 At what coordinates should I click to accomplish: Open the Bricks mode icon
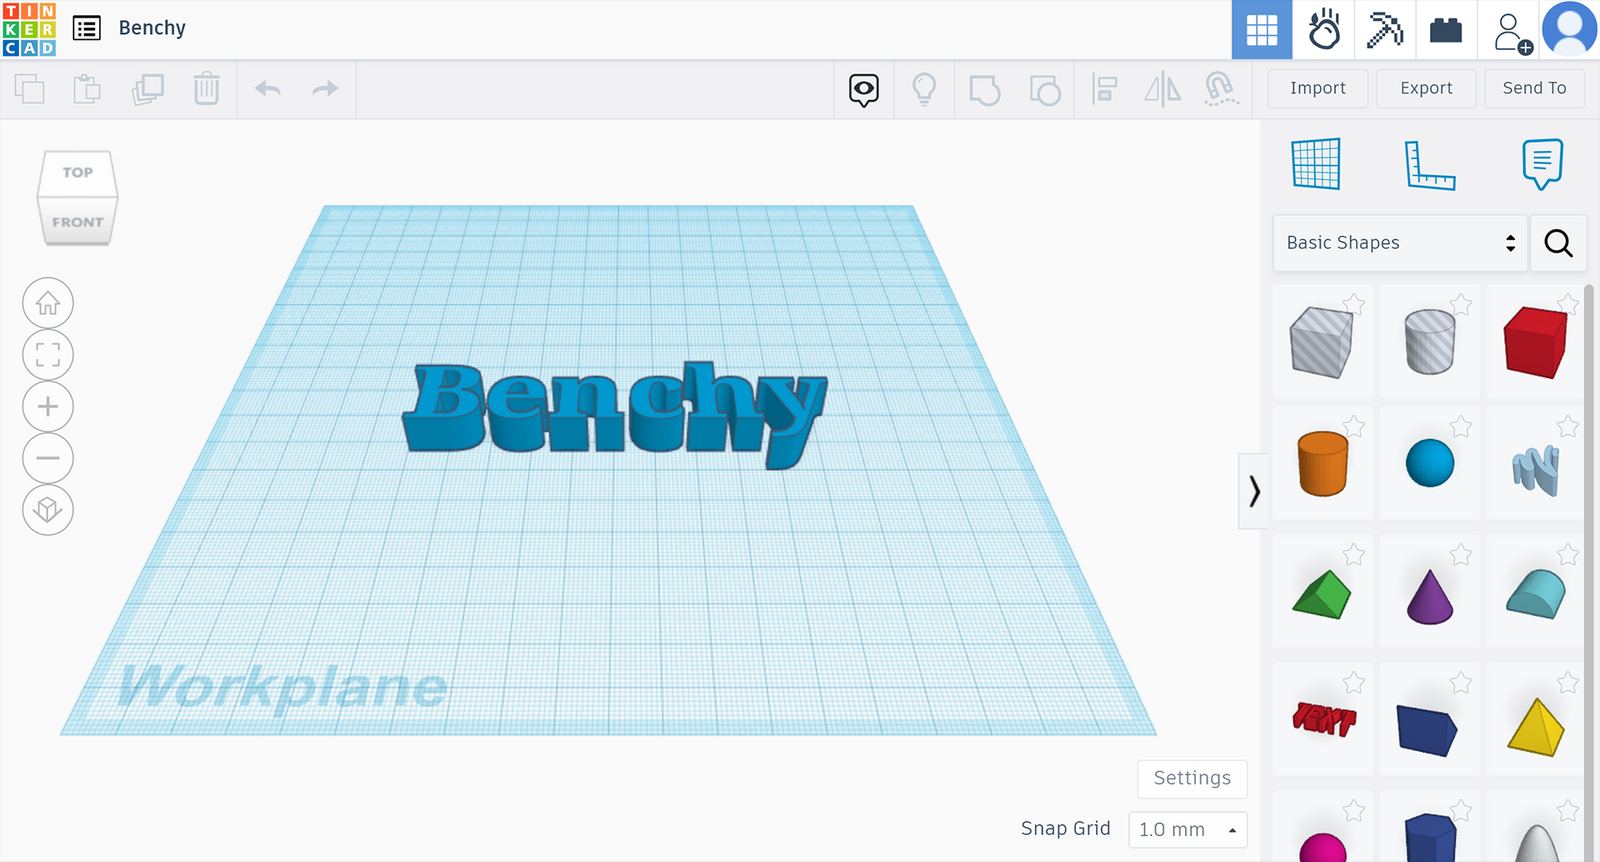1446,30
